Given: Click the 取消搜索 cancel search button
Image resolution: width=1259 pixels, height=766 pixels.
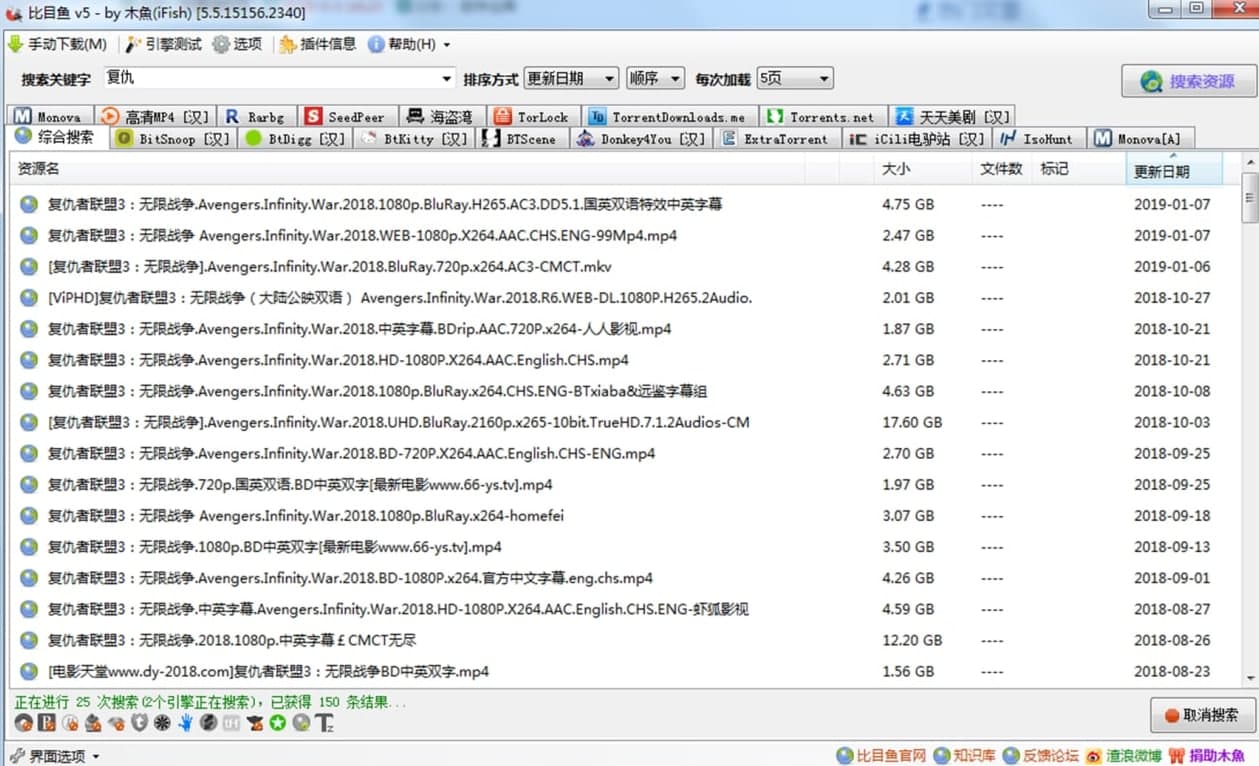Looking at the screenshot, I should pyautogui.click(x=1202, y=715).
